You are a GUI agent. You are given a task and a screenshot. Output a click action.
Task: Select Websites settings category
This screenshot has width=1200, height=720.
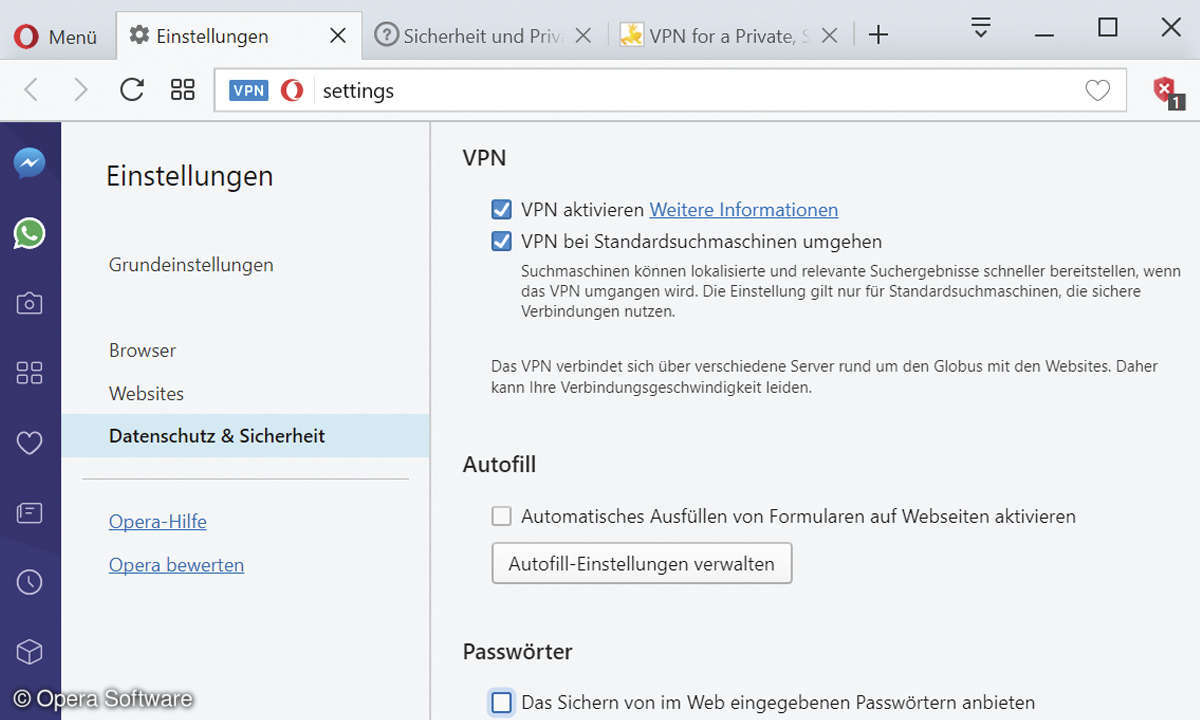click(x=147, y=394)
